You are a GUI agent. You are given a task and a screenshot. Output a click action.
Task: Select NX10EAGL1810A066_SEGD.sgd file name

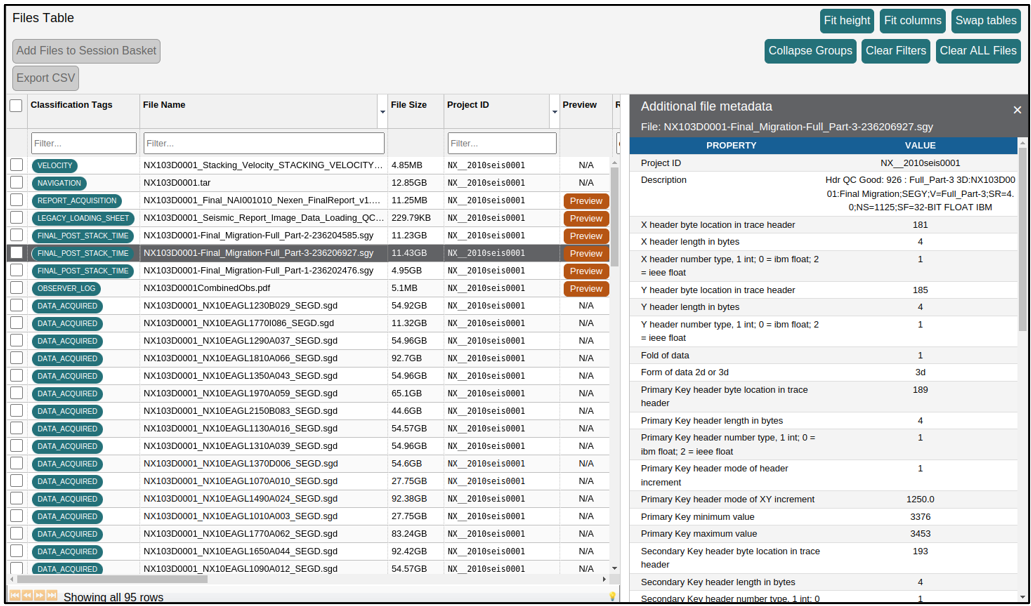(240, 358)
